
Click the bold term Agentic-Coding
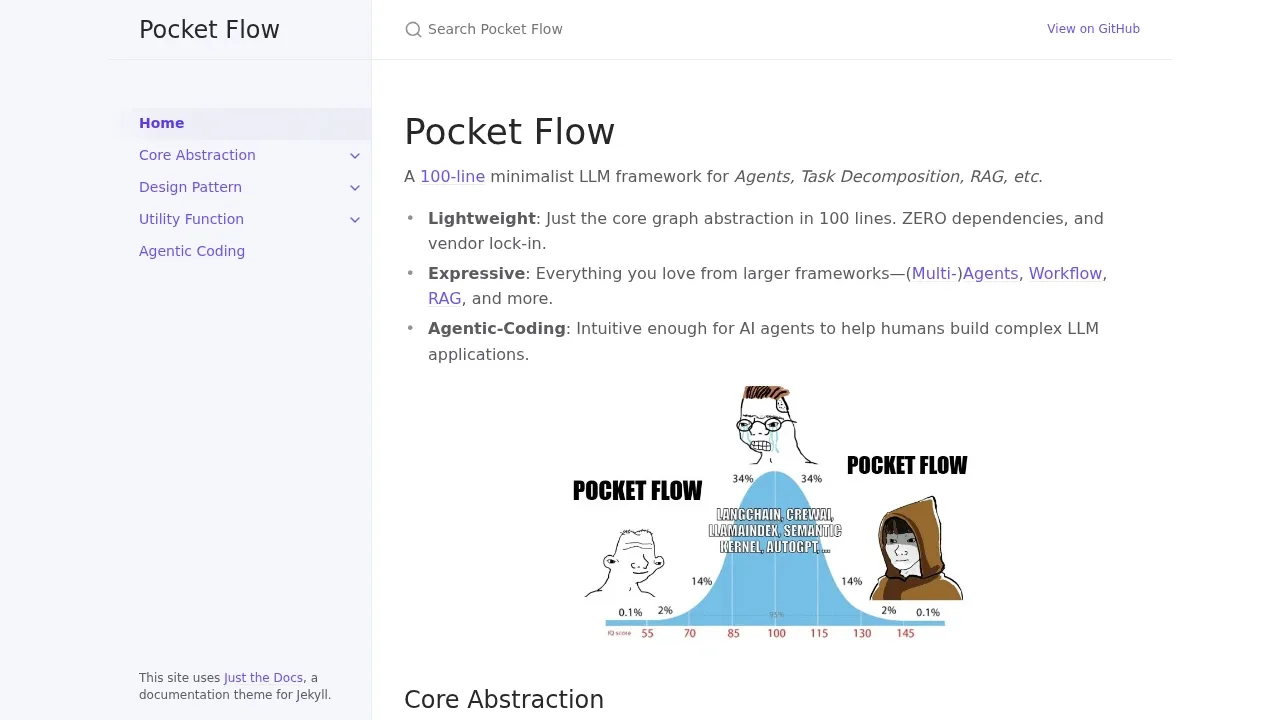tap(497, 328)
